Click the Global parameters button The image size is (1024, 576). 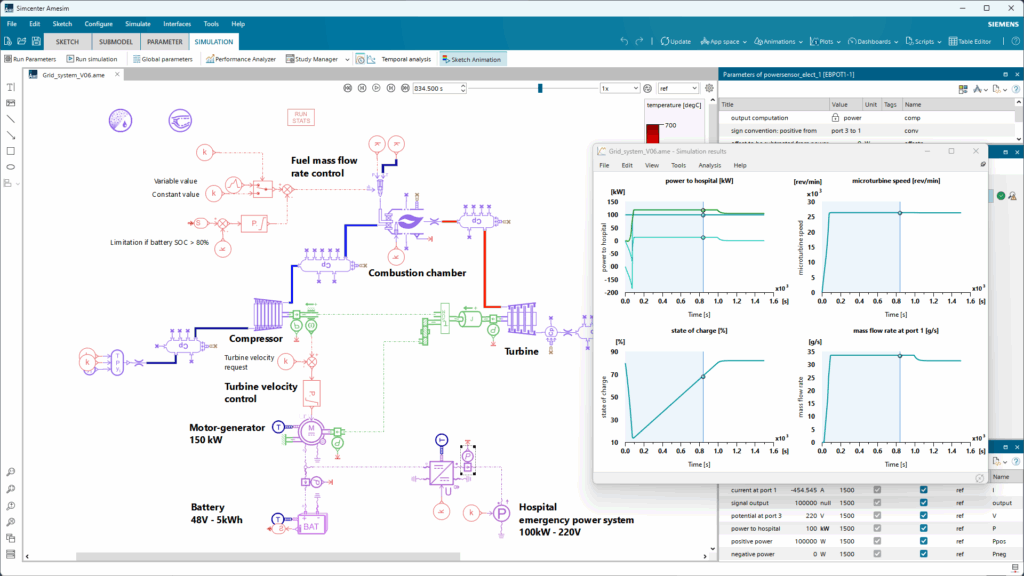[162, 59]
